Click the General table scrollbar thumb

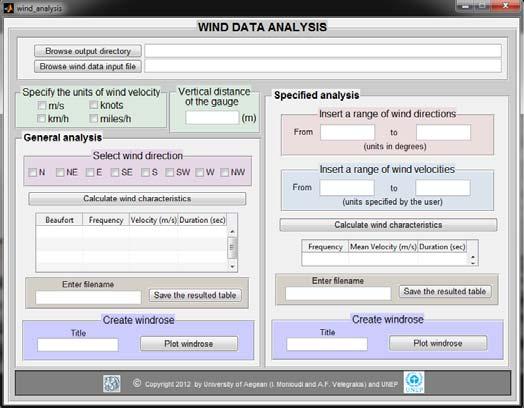pyautogui.click(x=232, y=247)
